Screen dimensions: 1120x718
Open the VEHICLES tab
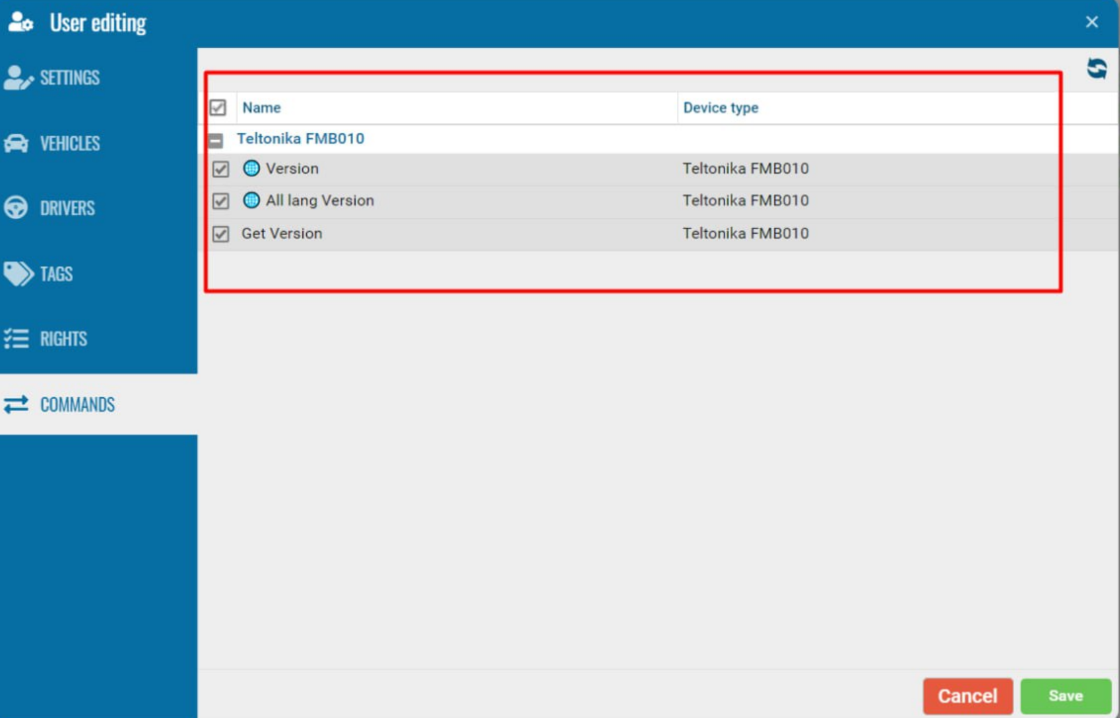(x=99, y=143)
